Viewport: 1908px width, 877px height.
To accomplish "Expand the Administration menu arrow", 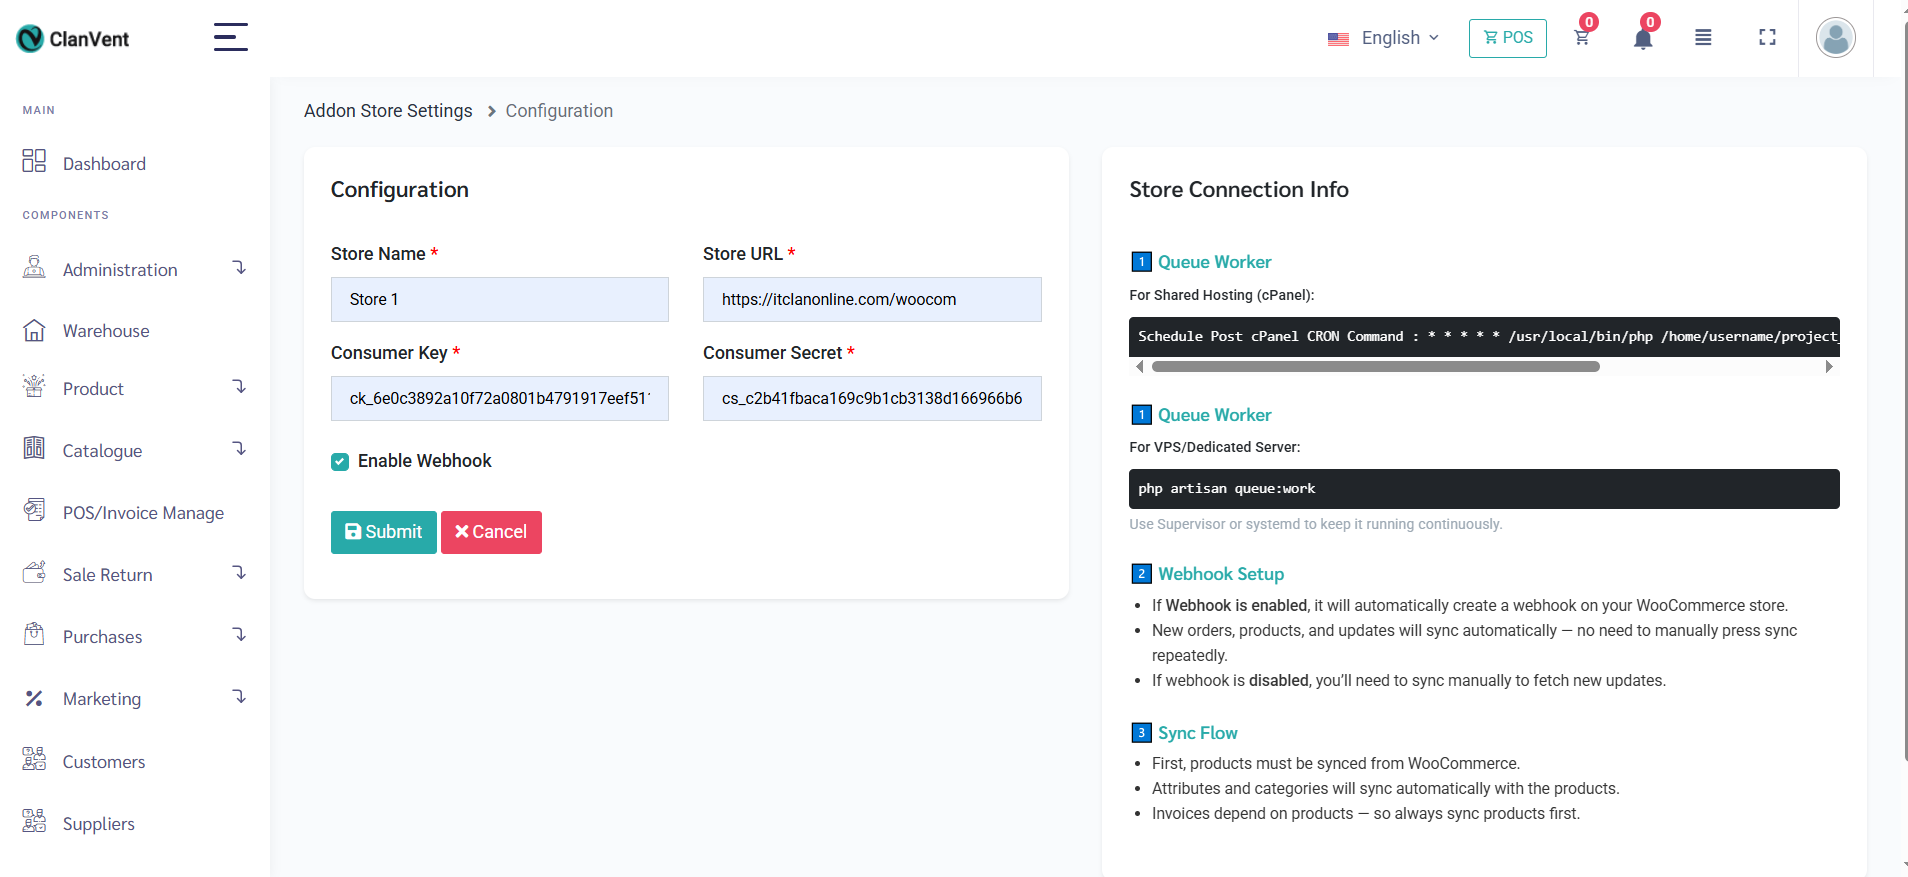I will [x=239, y=268].
